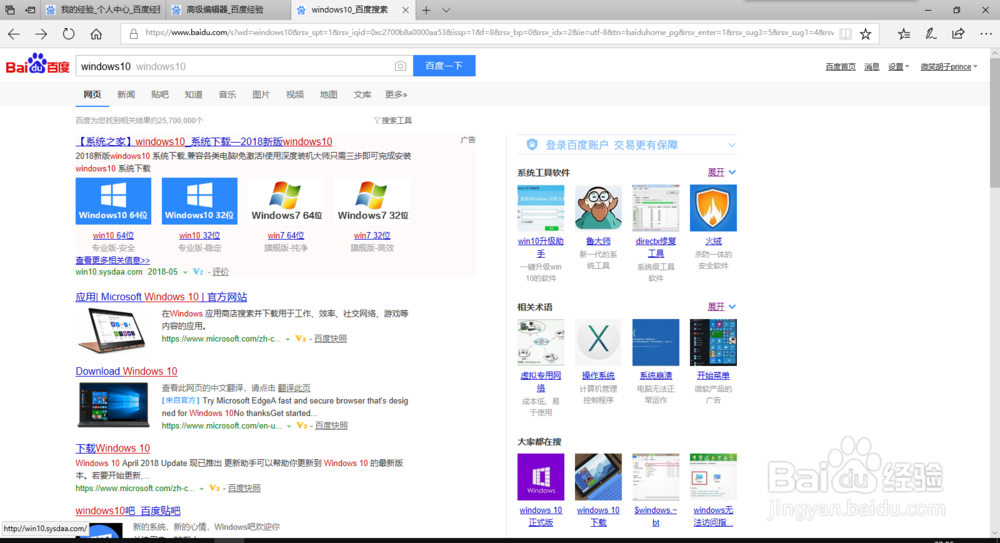Image resolution: width=1000 pixels, height=543 pixels.
Task: Switch to 我的经验 browser tab
Action: pos(103,10)
